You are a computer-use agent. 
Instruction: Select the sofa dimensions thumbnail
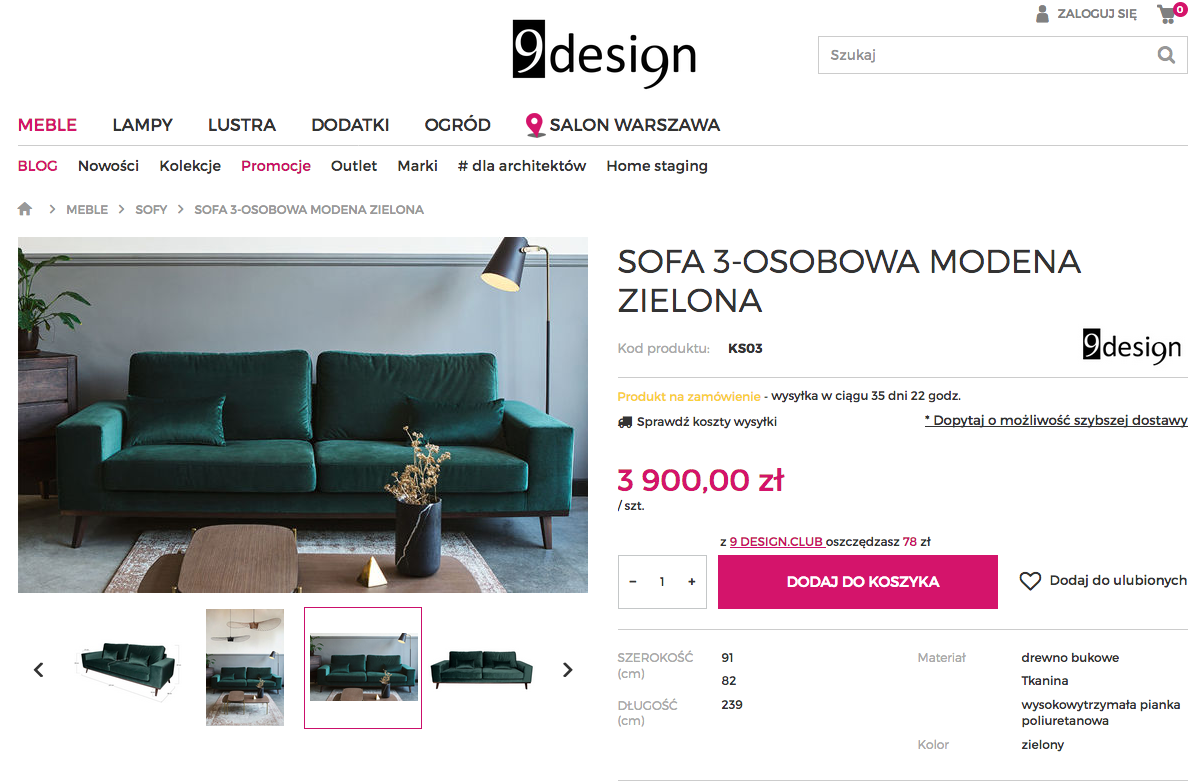(127, 668)
